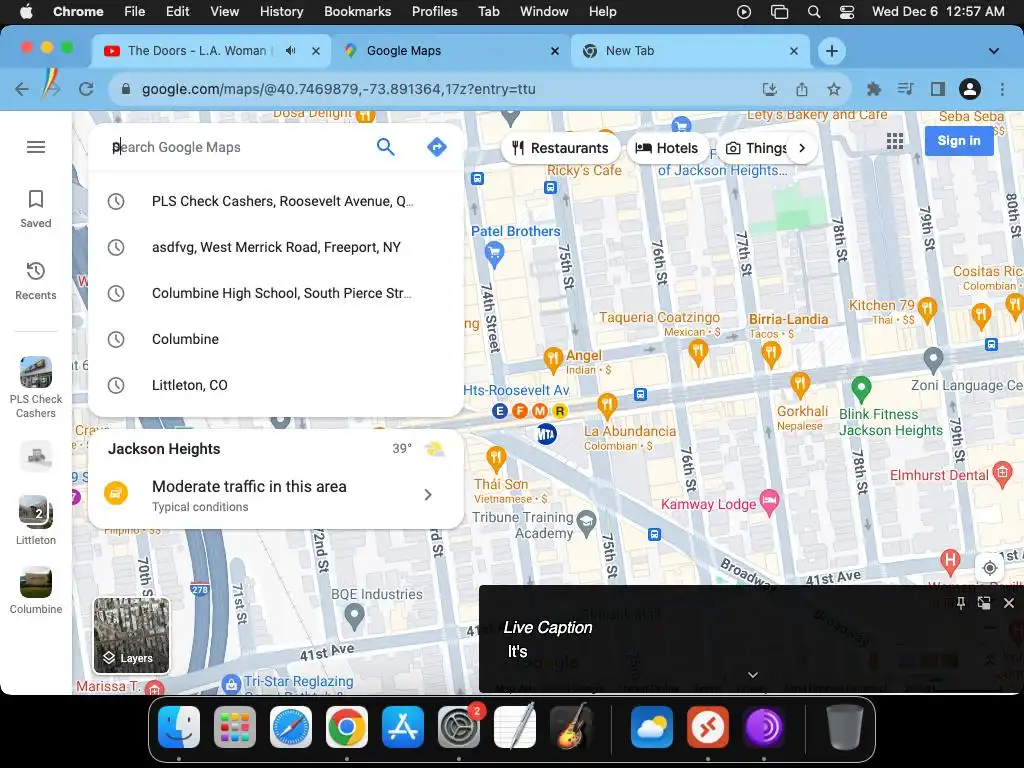Open the Chrome extensions puzzle icon
The width and height of the screenshot is (1024, 768).
(x=873, y=89)
